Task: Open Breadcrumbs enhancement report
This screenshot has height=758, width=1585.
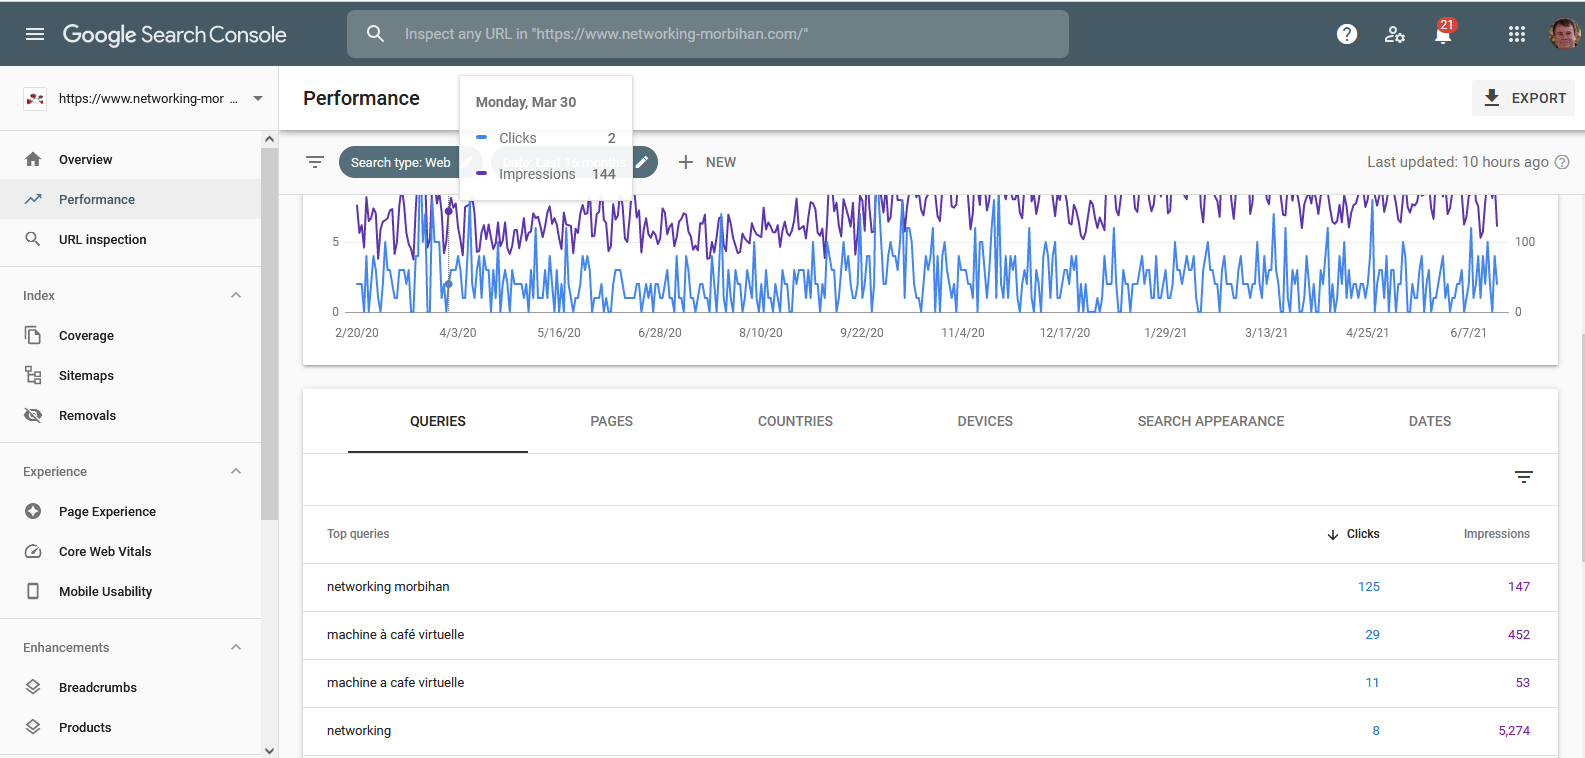Action: [x=130, y=687]
